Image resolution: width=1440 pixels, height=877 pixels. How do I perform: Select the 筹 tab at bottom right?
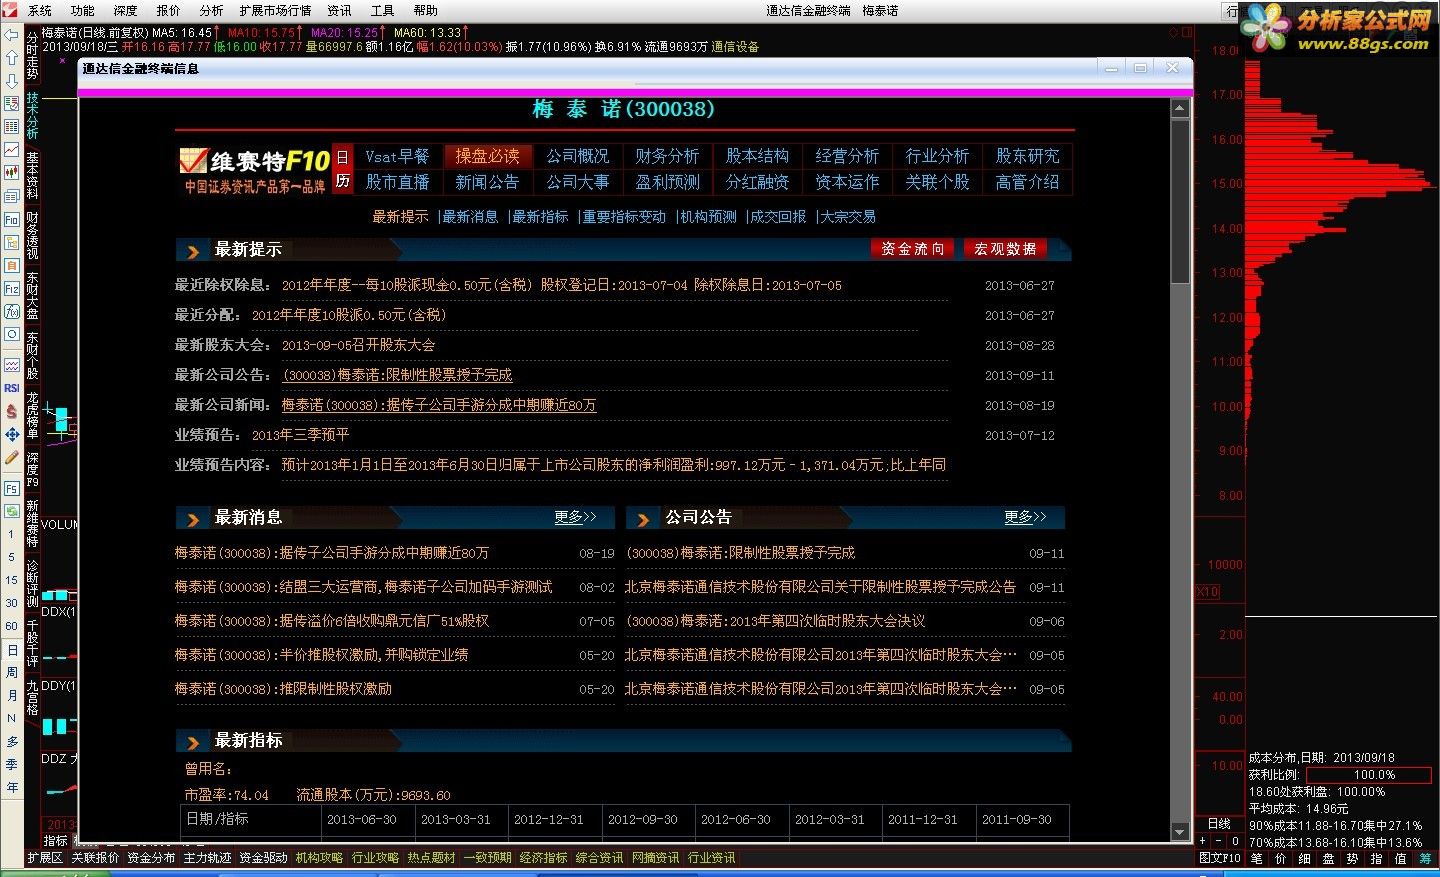1424,858
